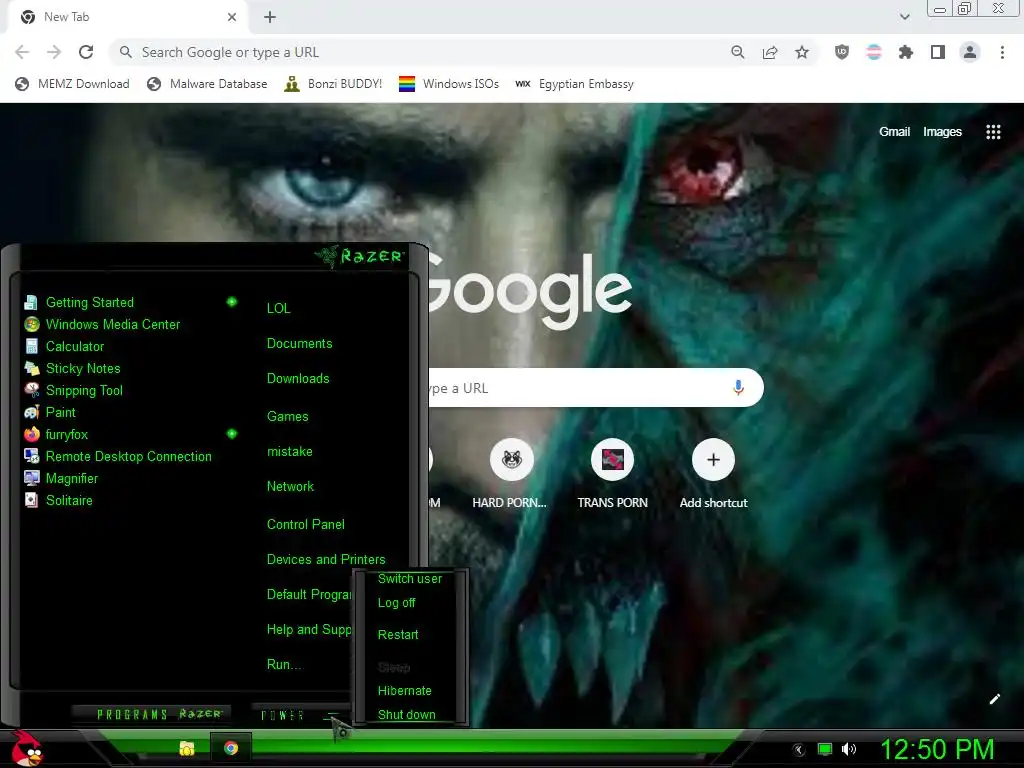The width and height of the screenshot is (1024, 768).
Task: Open Devices and Printers
Action: [326, 560]
